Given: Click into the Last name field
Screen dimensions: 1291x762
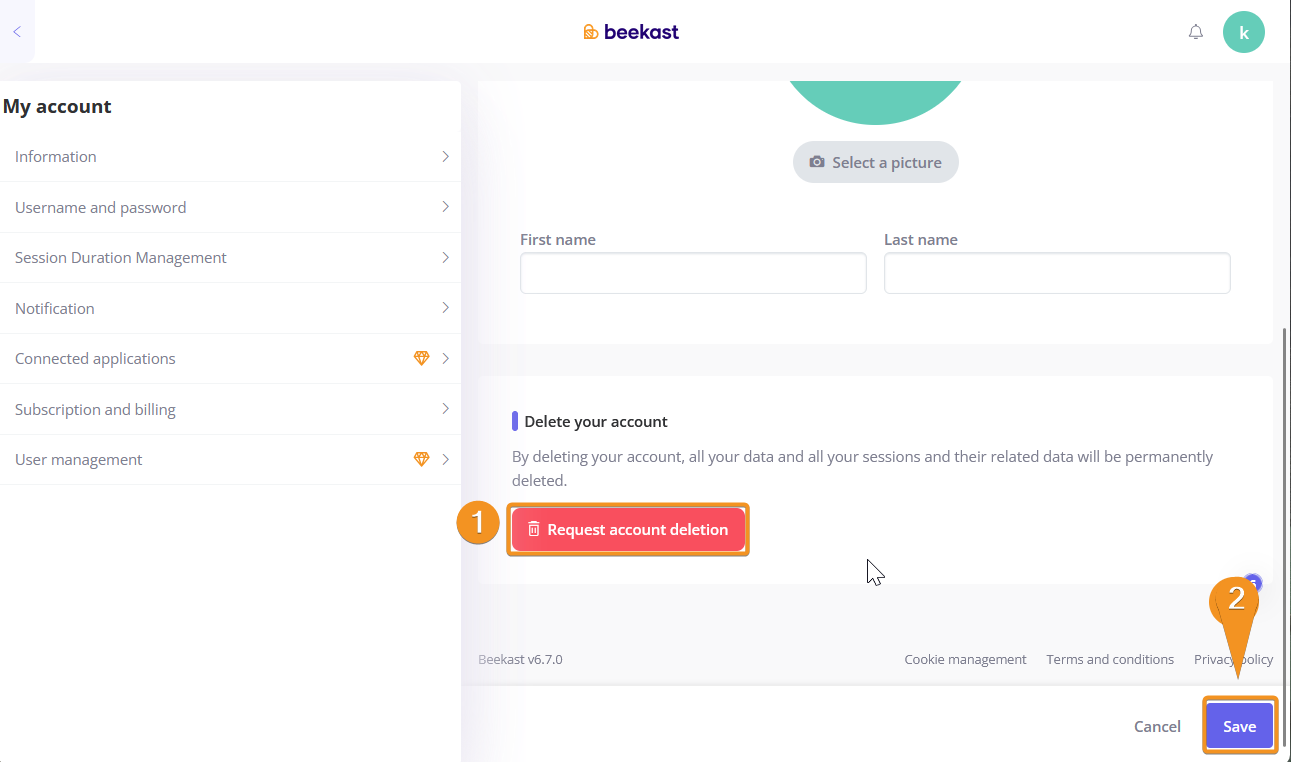Looking at the screenshot, I should pyautogui.click(x=1057, y=273).
